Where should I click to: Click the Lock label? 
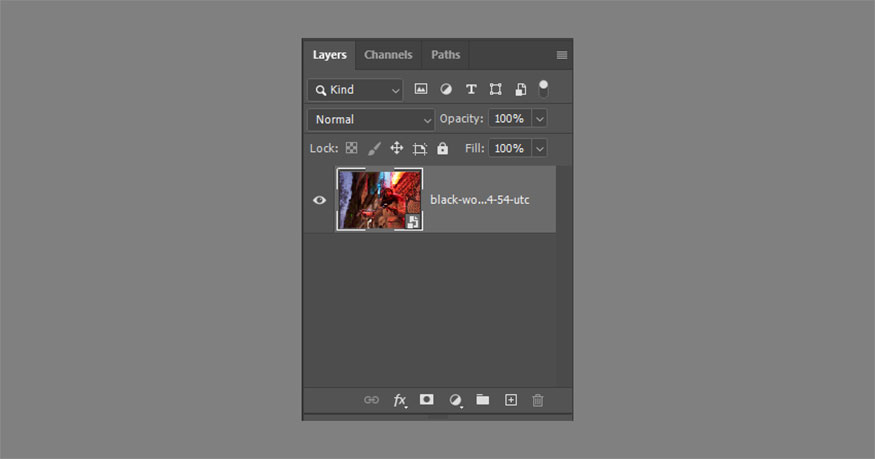[x=324, y=148]
